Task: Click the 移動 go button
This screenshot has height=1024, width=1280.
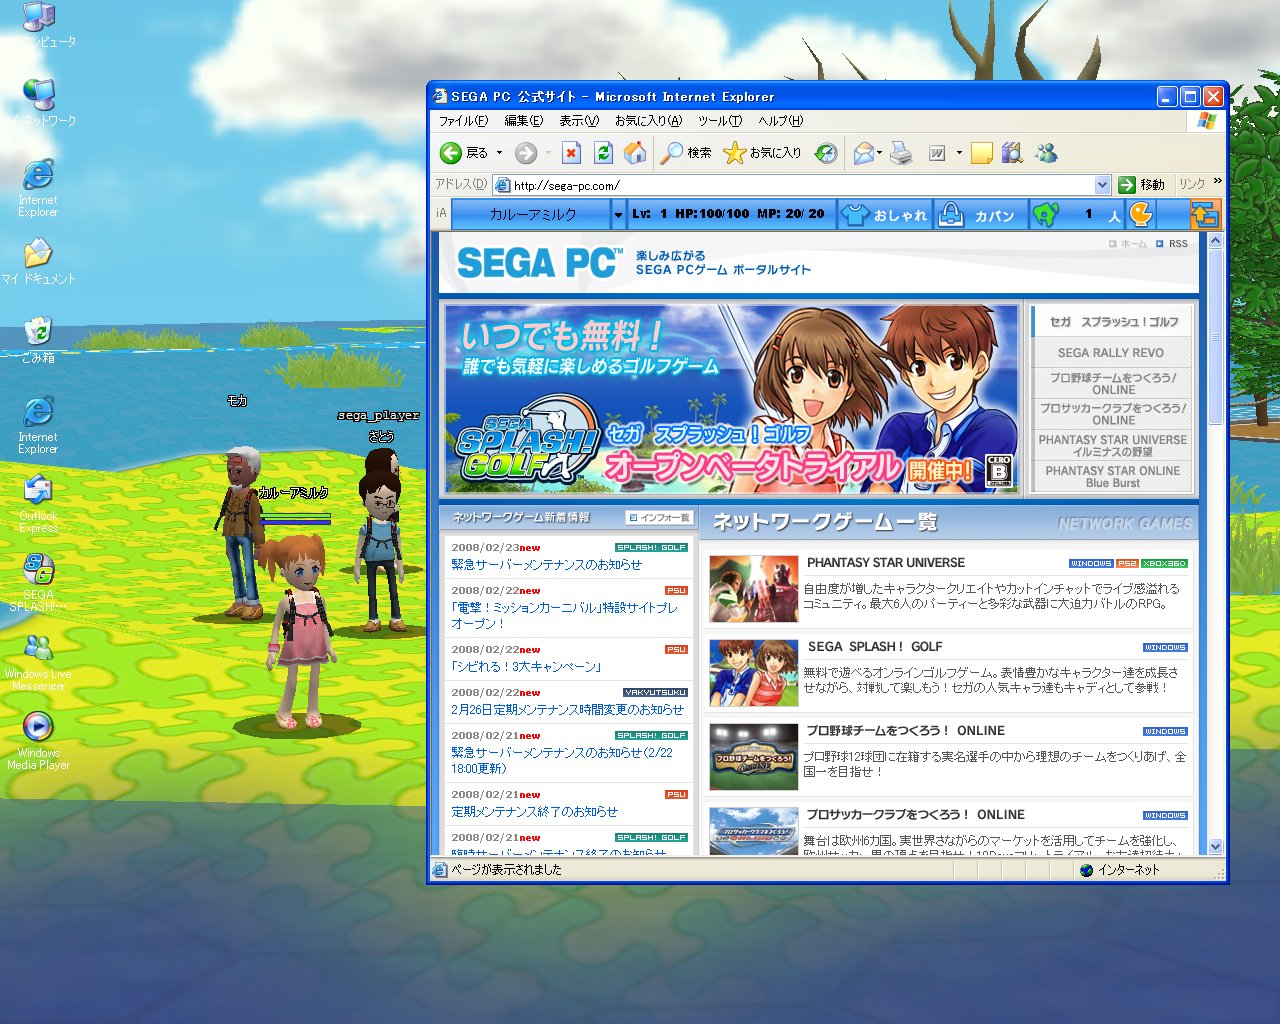Action: click(1142, 185)
